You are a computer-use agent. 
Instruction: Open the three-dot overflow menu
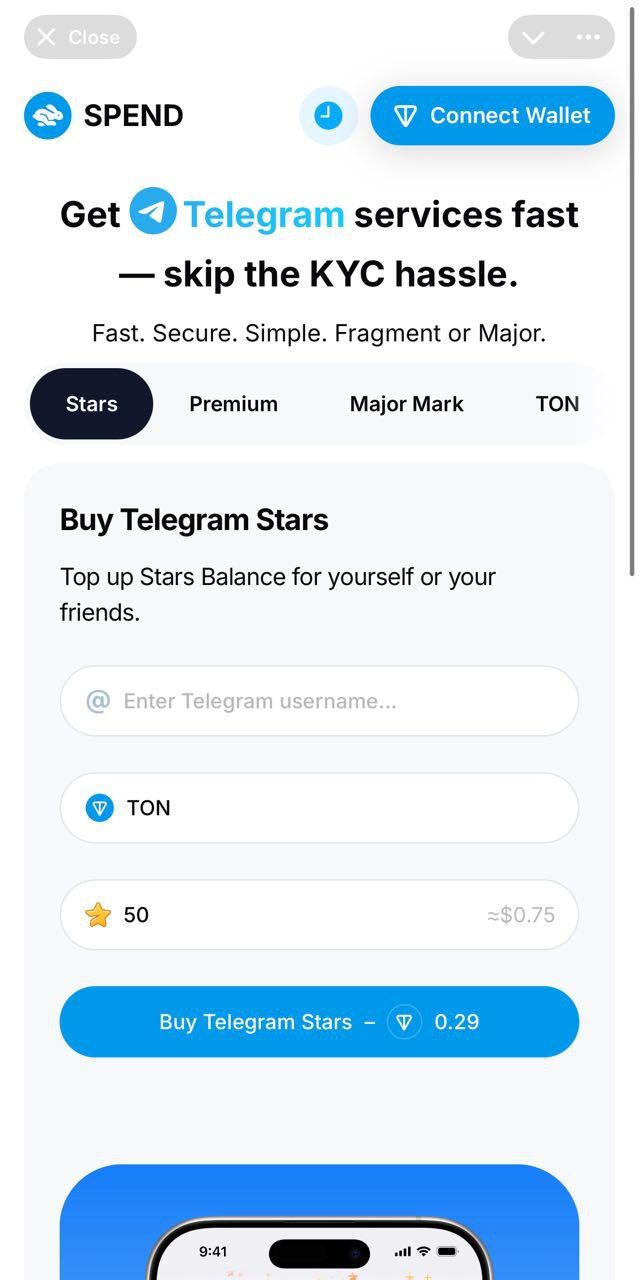click(590, 37)
